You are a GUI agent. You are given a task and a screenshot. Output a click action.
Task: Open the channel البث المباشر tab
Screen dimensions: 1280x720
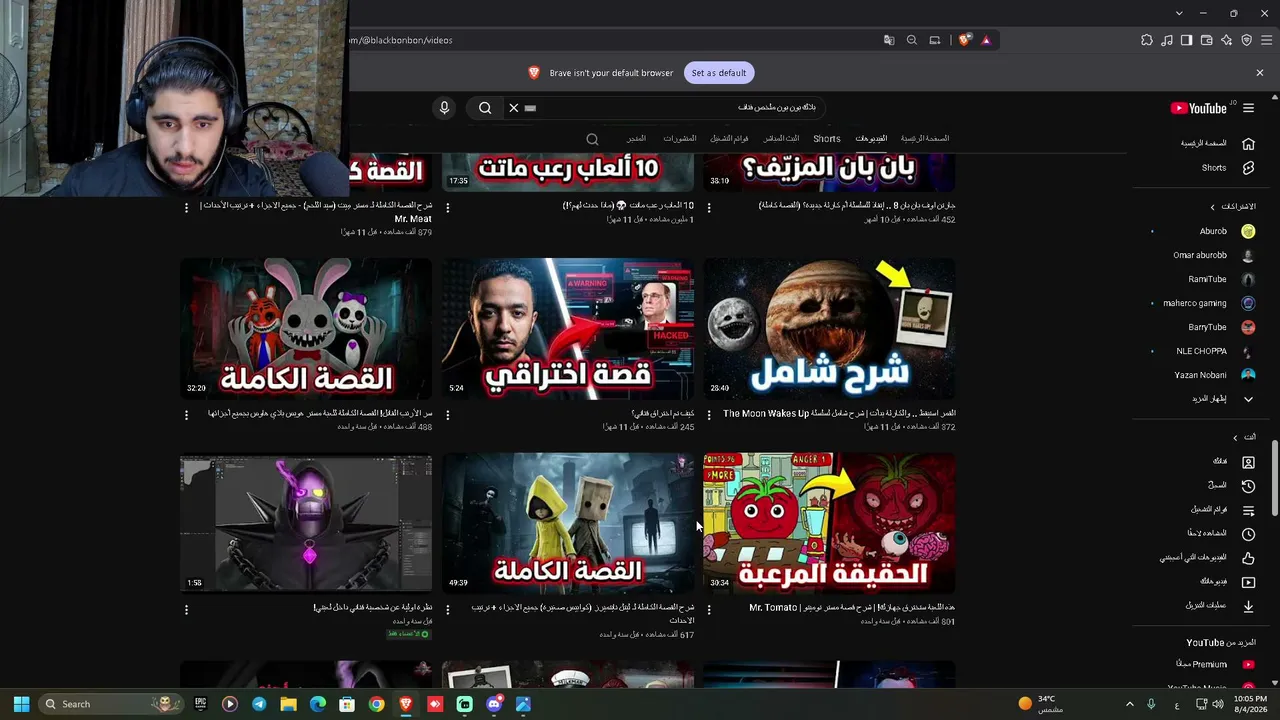point(781,139)
